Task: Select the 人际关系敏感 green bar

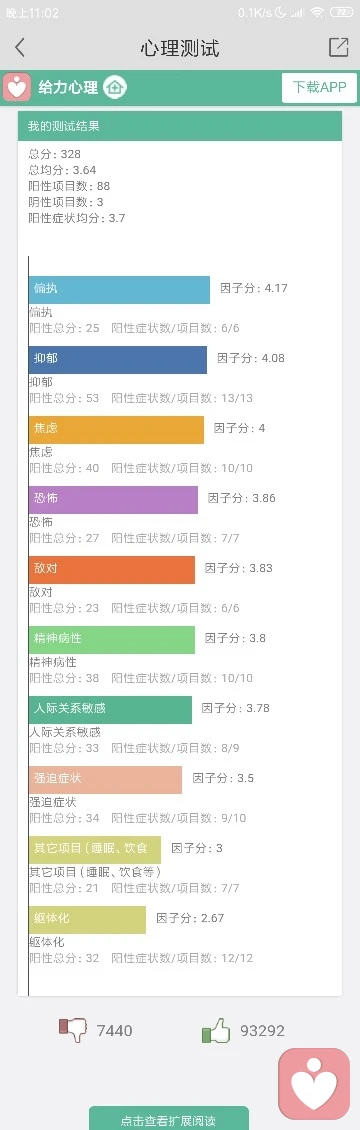Action: pyautogui.click(x=111, y=709)
